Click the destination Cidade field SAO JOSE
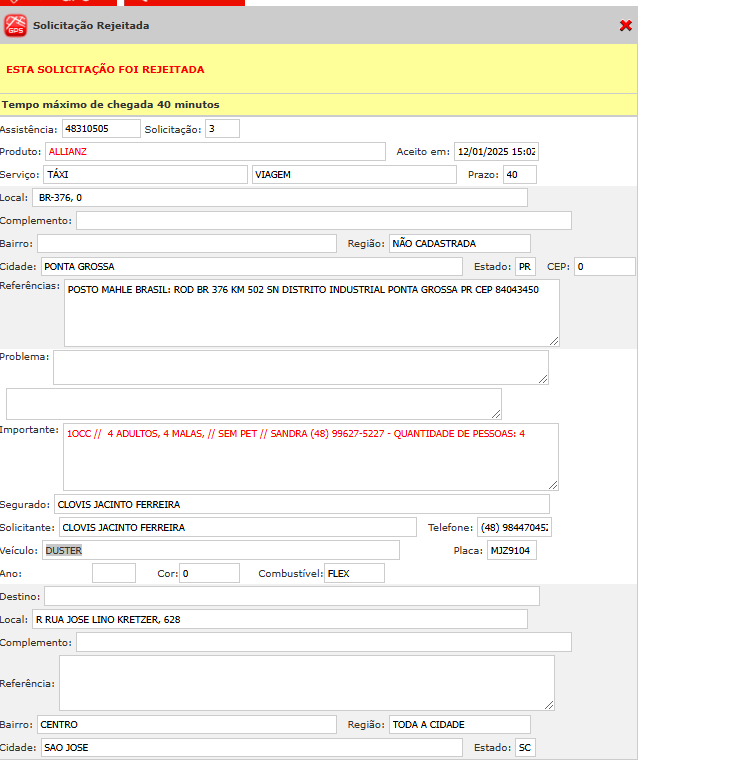The image size is (742, 780). click(x=252, y=748)
